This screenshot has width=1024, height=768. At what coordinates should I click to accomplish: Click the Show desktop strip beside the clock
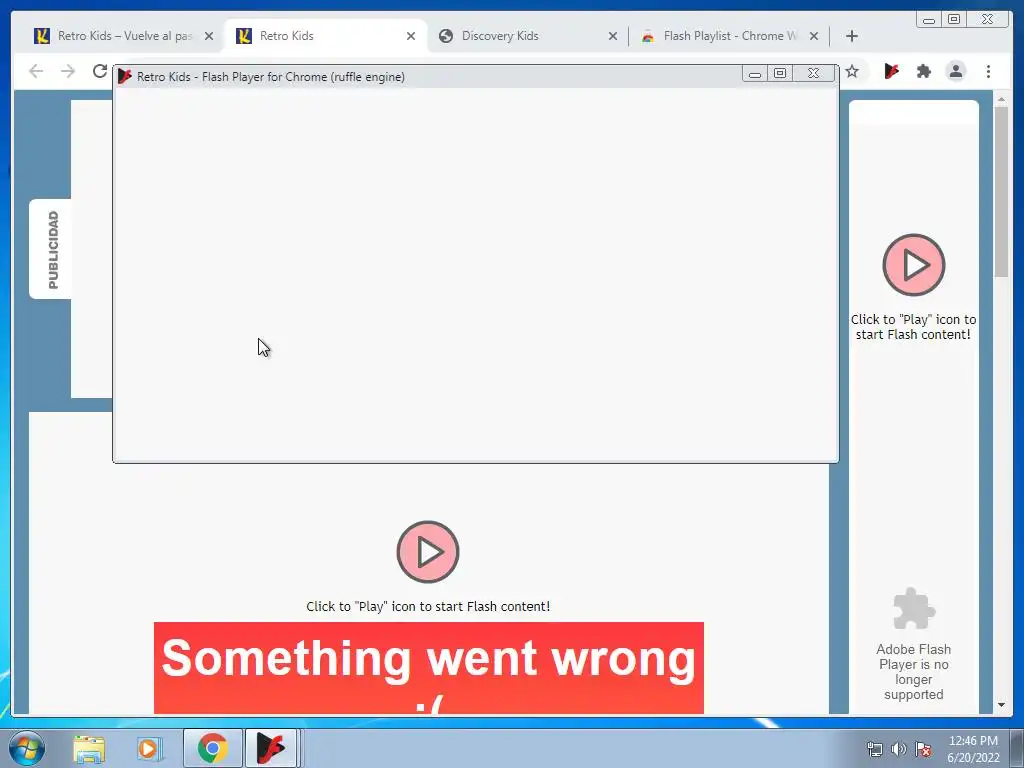(1016, 748)
